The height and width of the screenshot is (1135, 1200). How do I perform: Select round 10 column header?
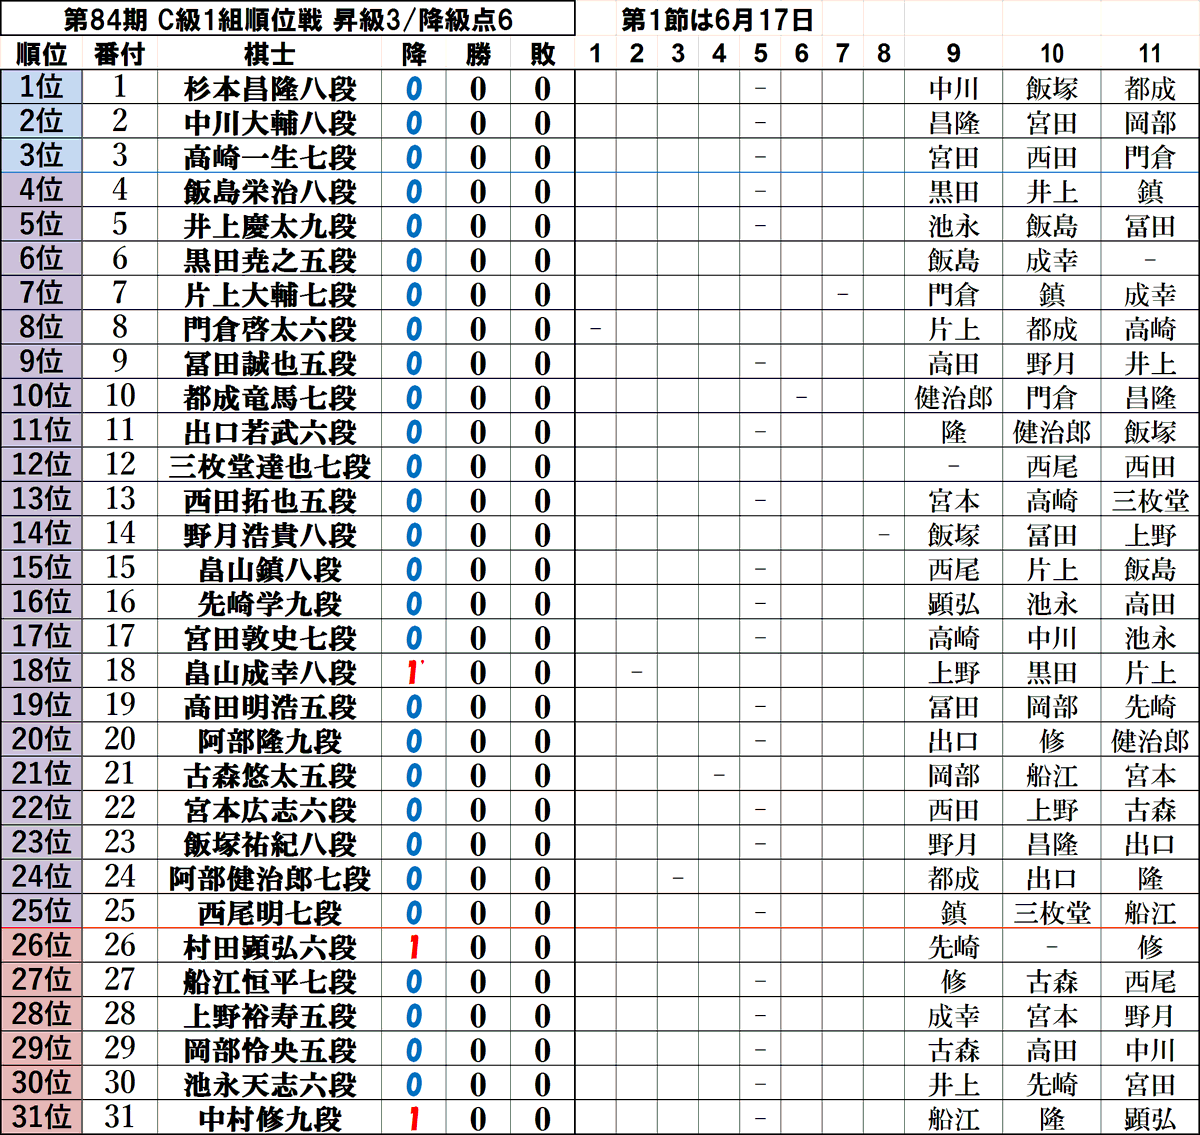(x=1052, y=54)
